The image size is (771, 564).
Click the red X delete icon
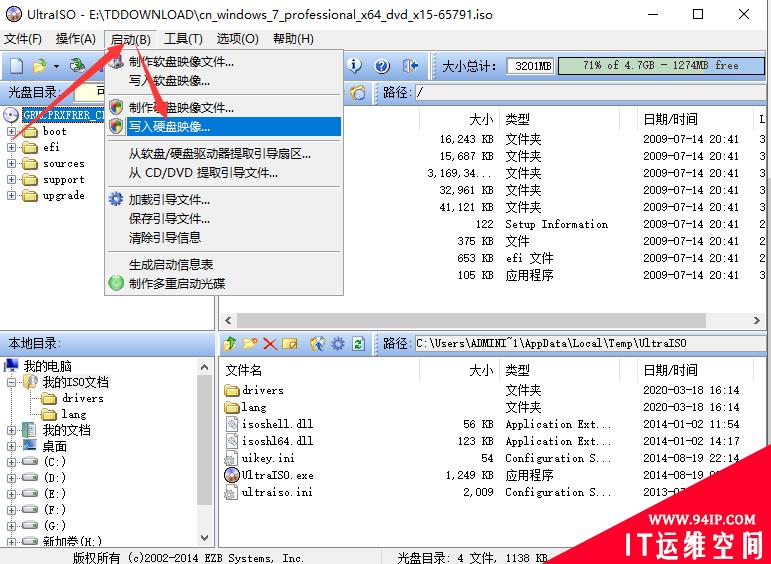click(x=270, y=343)
